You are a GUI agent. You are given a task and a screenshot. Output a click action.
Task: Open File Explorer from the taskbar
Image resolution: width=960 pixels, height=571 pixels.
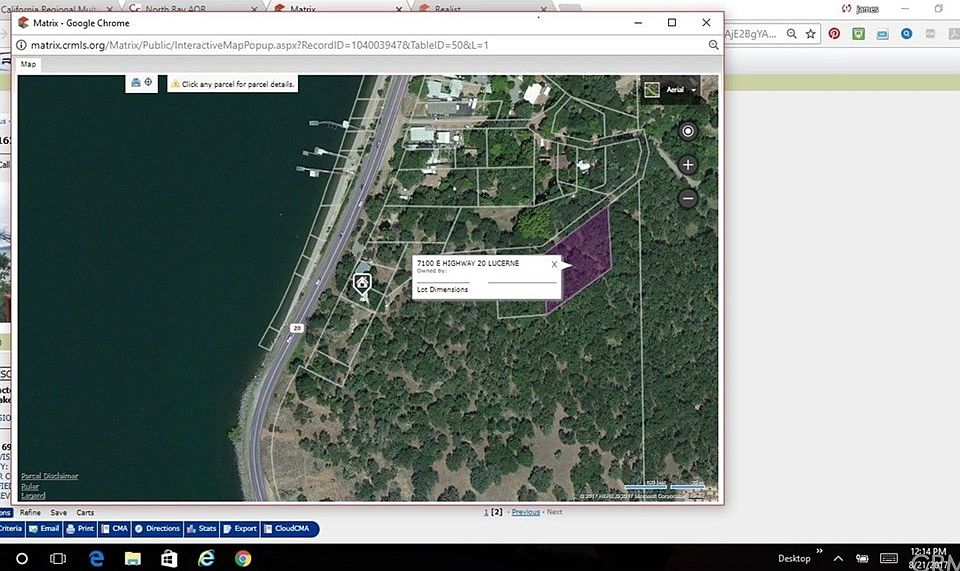coord(133,558)
